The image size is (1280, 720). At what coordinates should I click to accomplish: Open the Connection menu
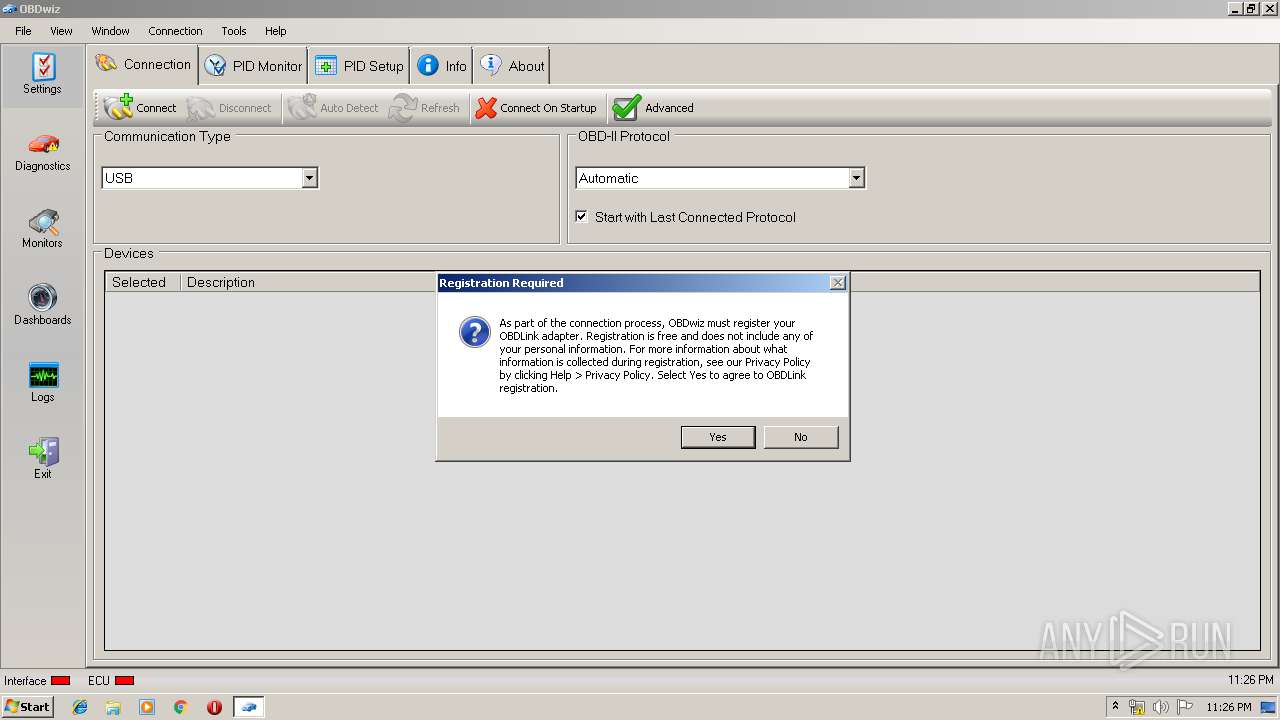pyautogui.click(x=175, y=31)
